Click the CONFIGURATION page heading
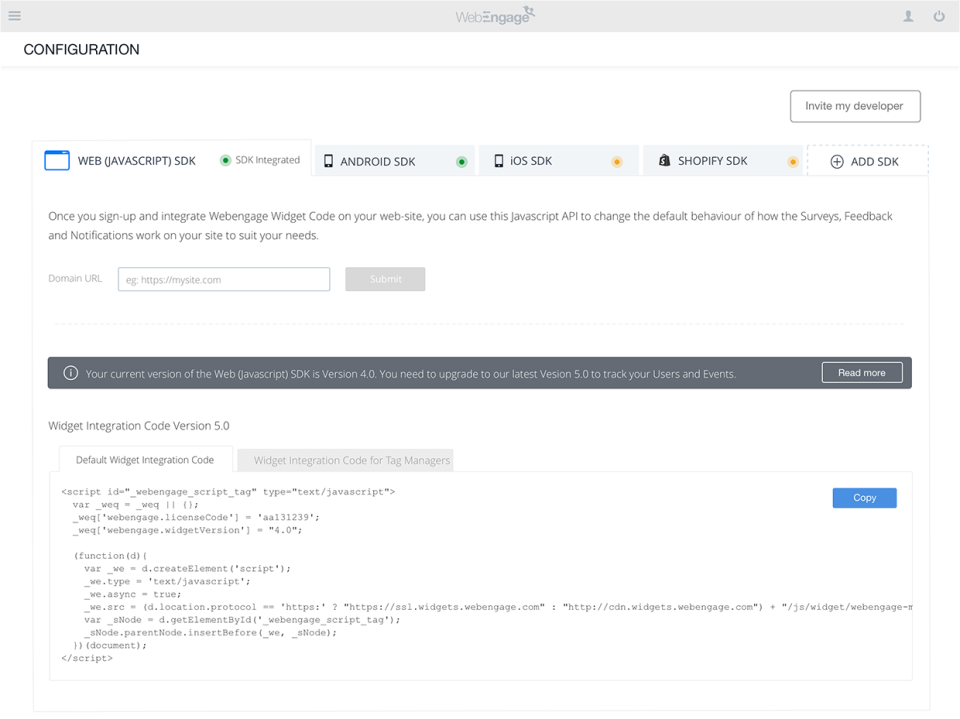 (81, 50)
